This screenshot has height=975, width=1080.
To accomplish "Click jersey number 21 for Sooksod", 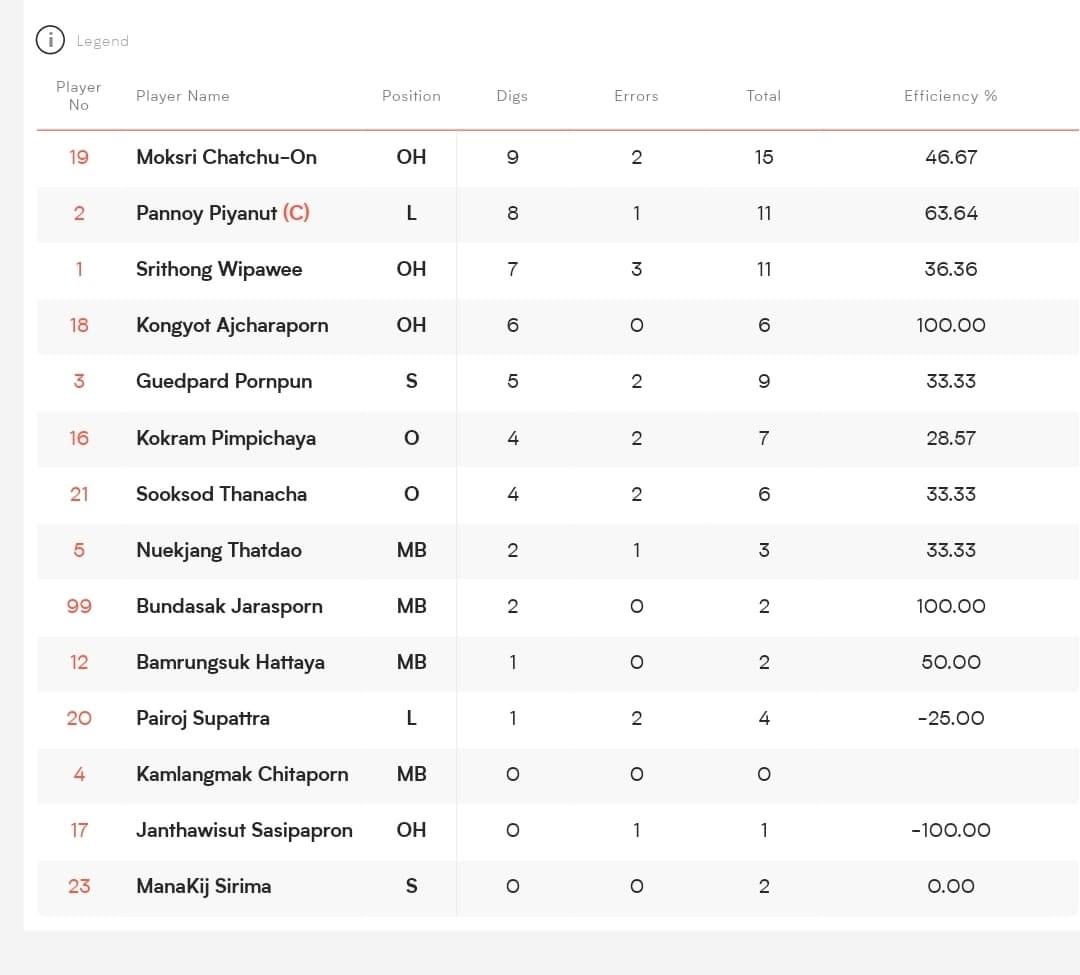I will (79, 494).
